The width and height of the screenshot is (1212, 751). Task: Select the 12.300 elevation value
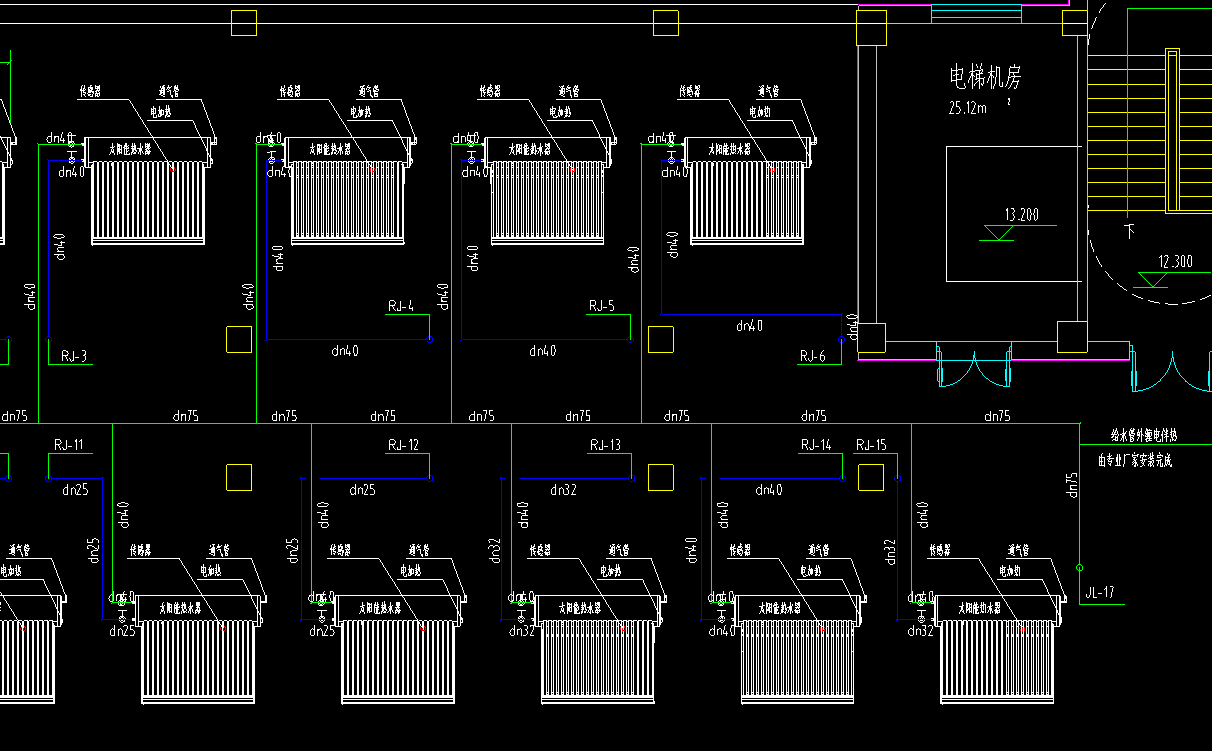coord(1176,262)
